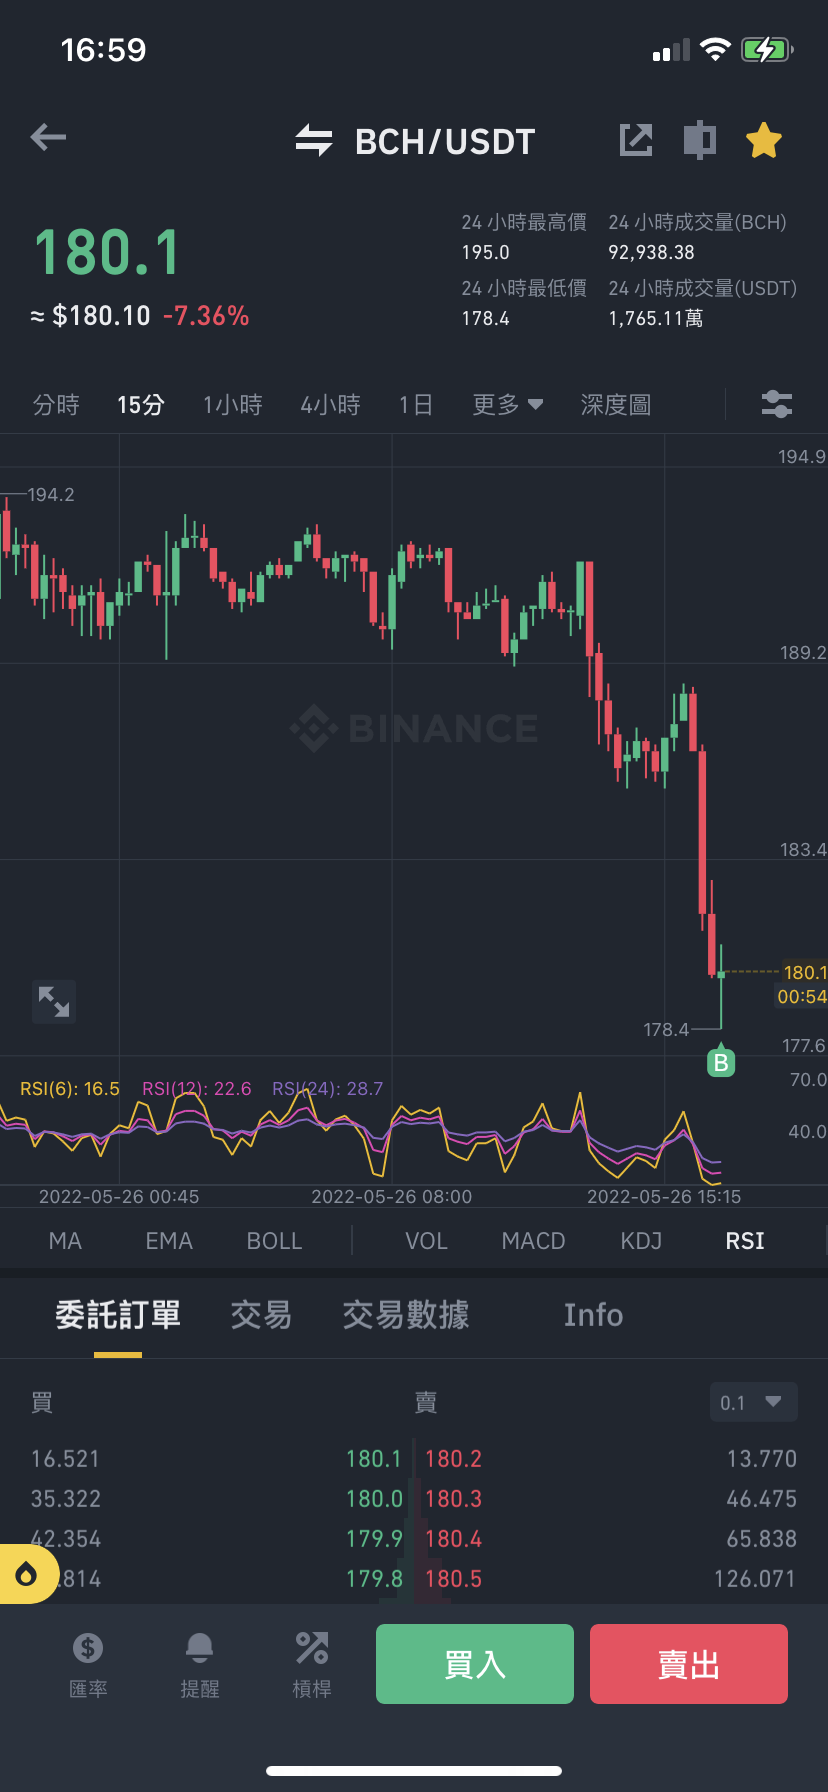The image size is (828, 1792).
Task: Select bid price 180.1 in order book
Action: coord(374,1459)
